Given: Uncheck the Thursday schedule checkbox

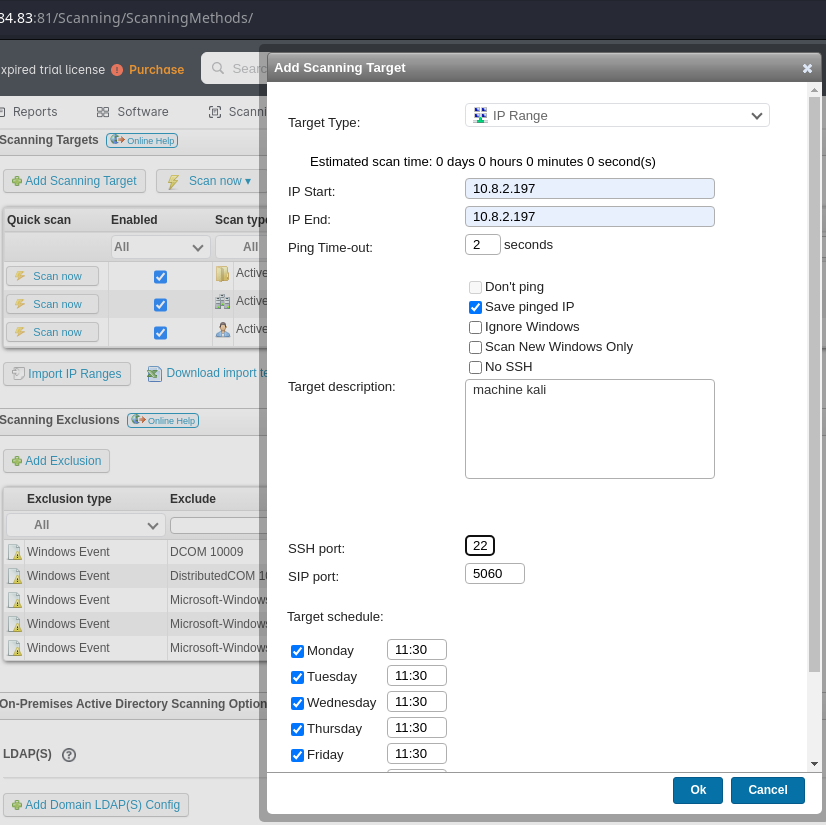Looking at the screenshot, I should 297,729.
